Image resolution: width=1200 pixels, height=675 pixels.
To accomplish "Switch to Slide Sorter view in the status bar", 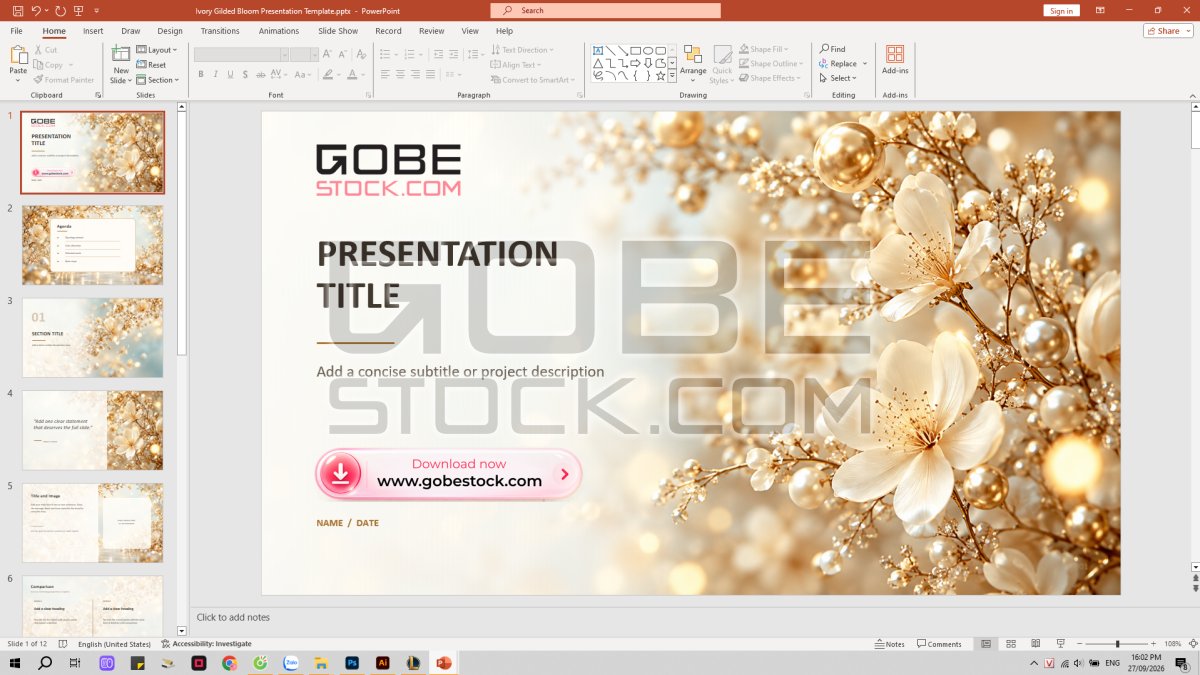I will click(x=1011, y=644).
